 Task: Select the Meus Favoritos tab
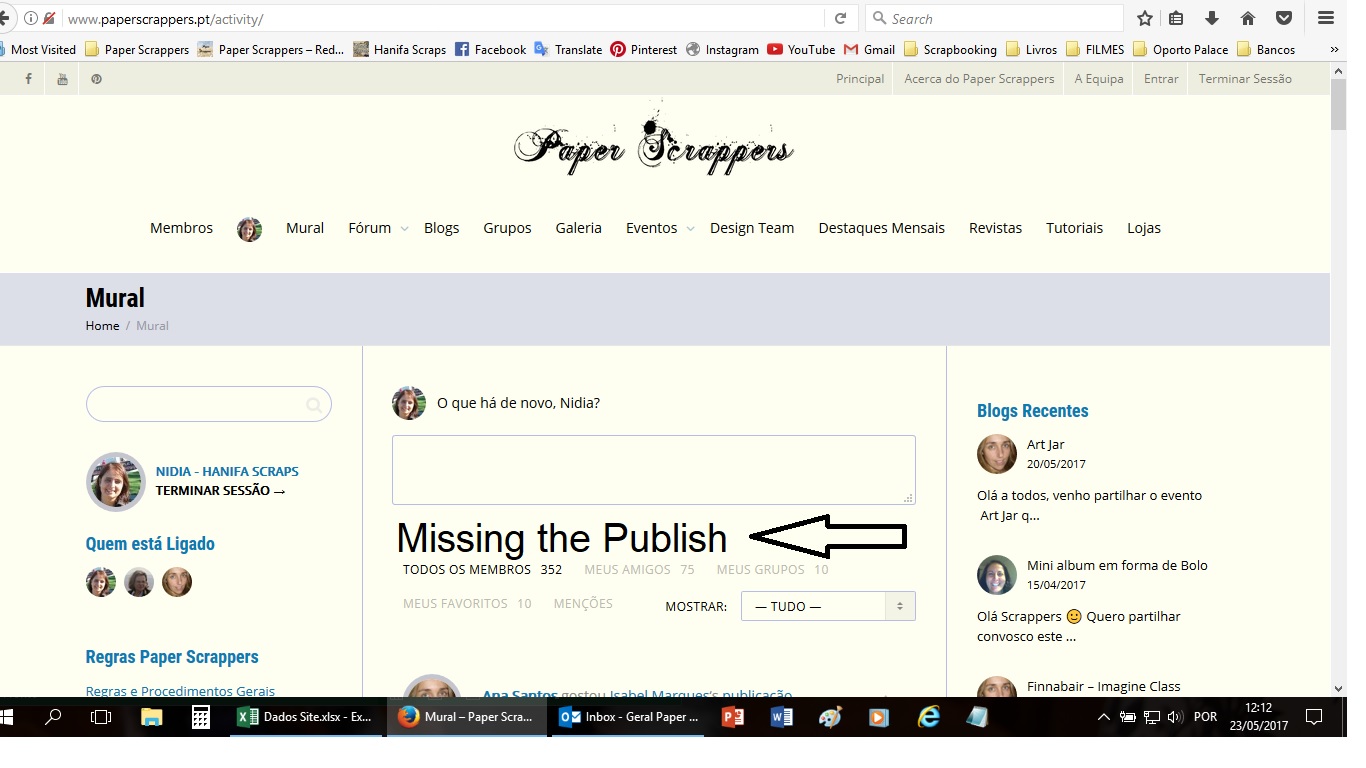[x=467, y=604]
